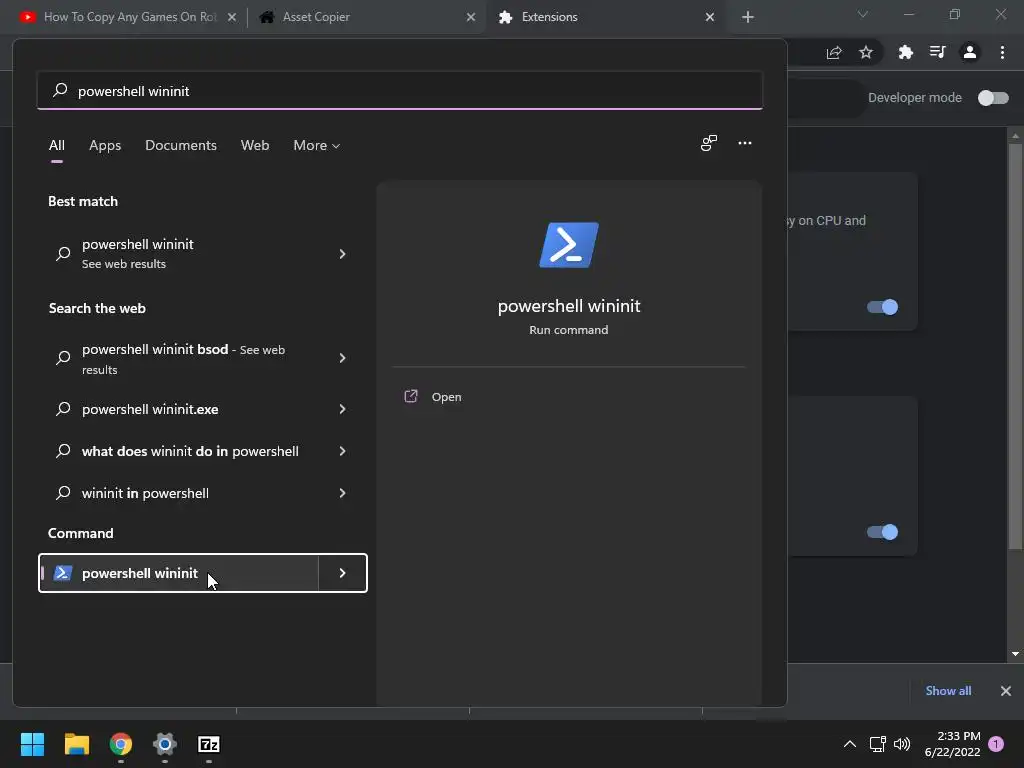Viewport: 1024px width, 768px height.
Task: Show hidden system tray icons
Action: pos(850,744)
